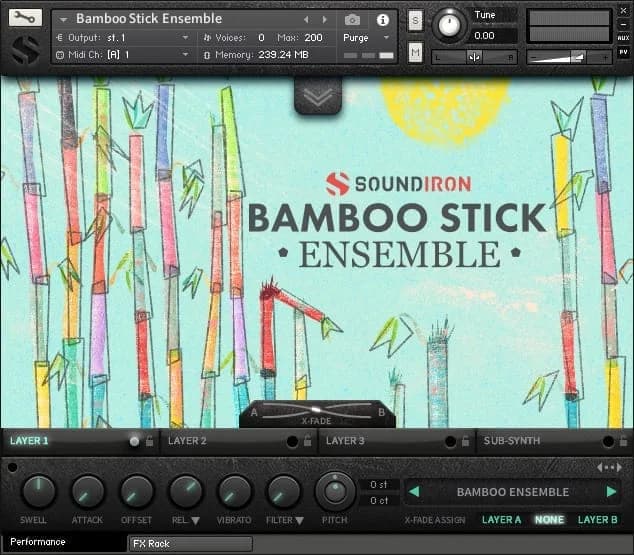Show instrument info via the i icon
634x555 pixels.
383,19
